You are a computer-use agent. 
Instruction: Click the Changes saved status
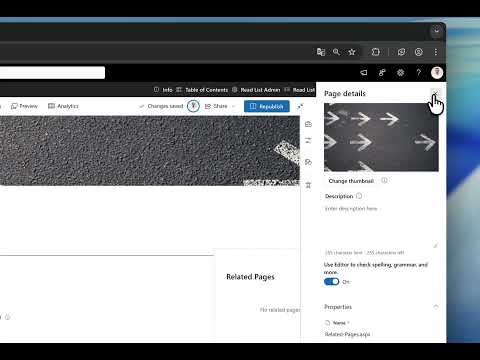[x=161, y=106]
